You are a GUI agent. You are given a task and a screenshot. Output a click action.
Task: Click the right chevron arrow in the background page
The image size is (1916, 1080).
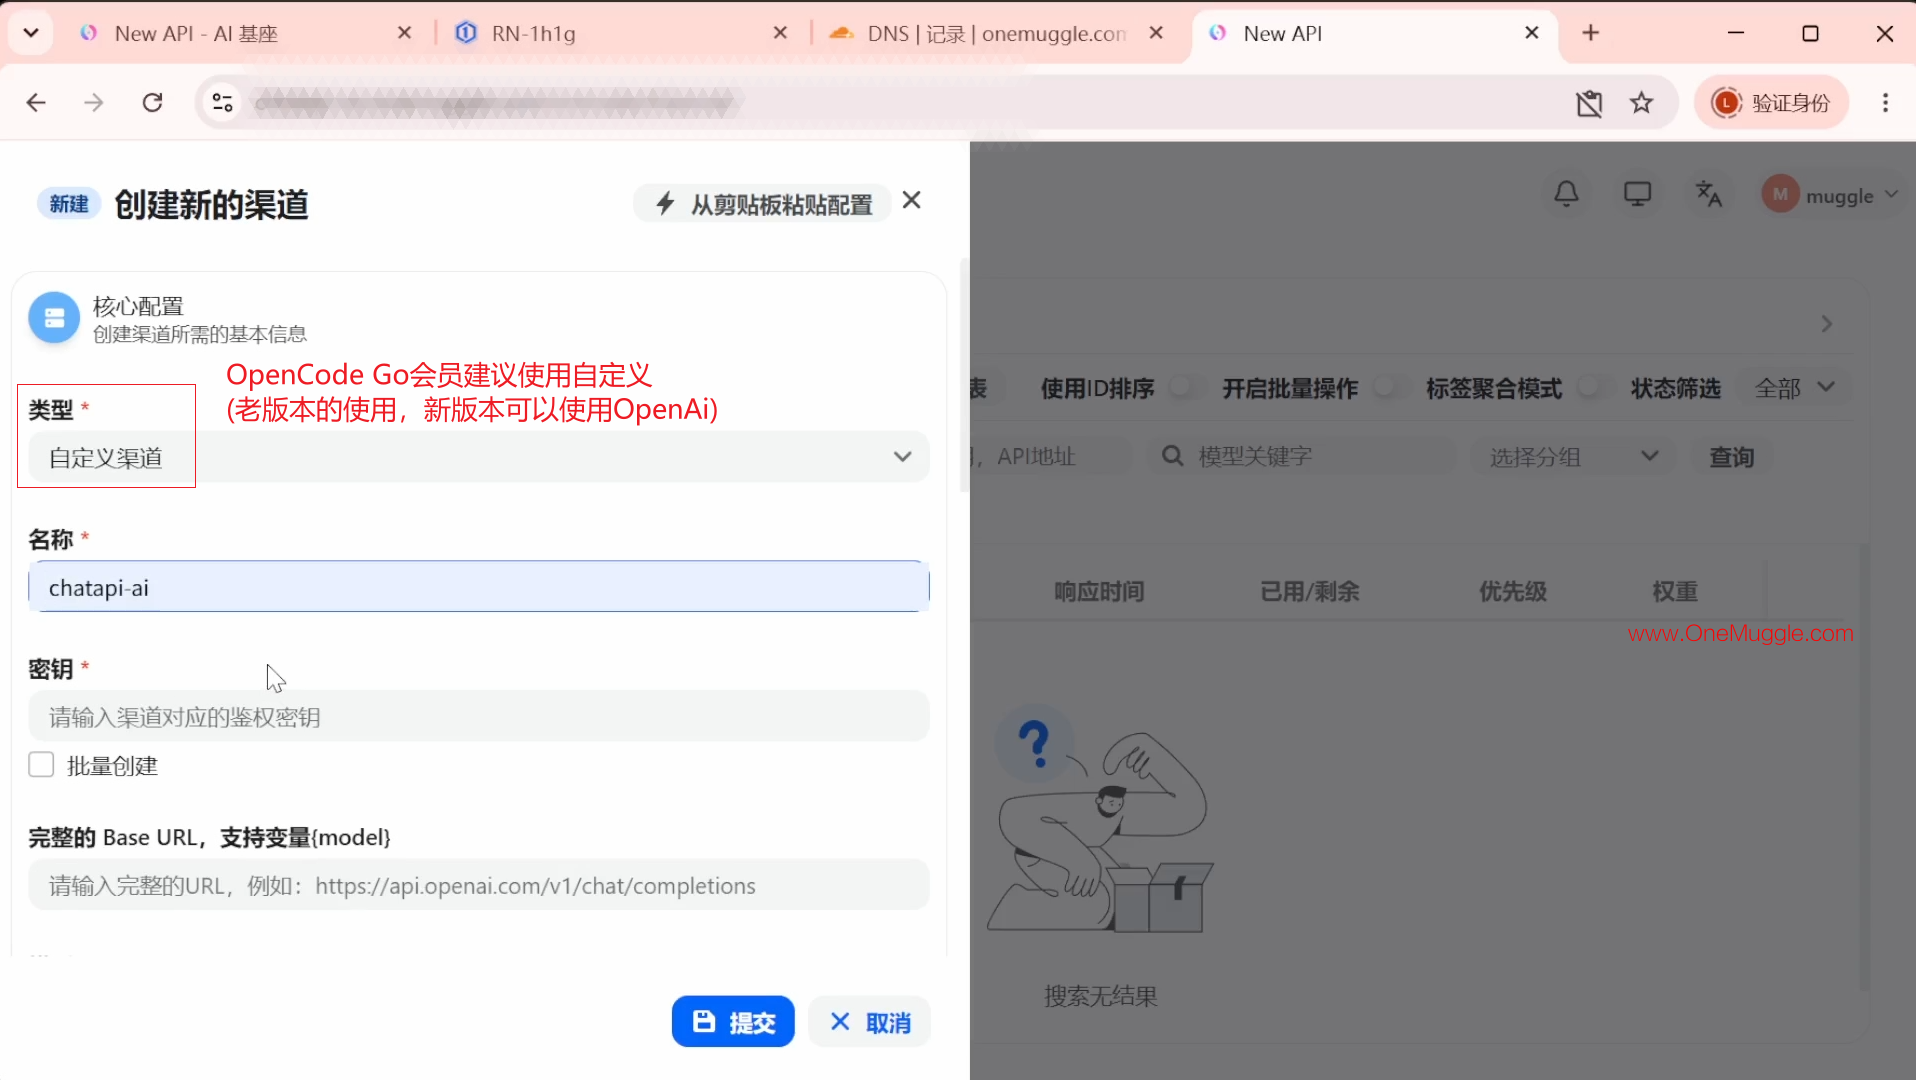(1826, 324)
